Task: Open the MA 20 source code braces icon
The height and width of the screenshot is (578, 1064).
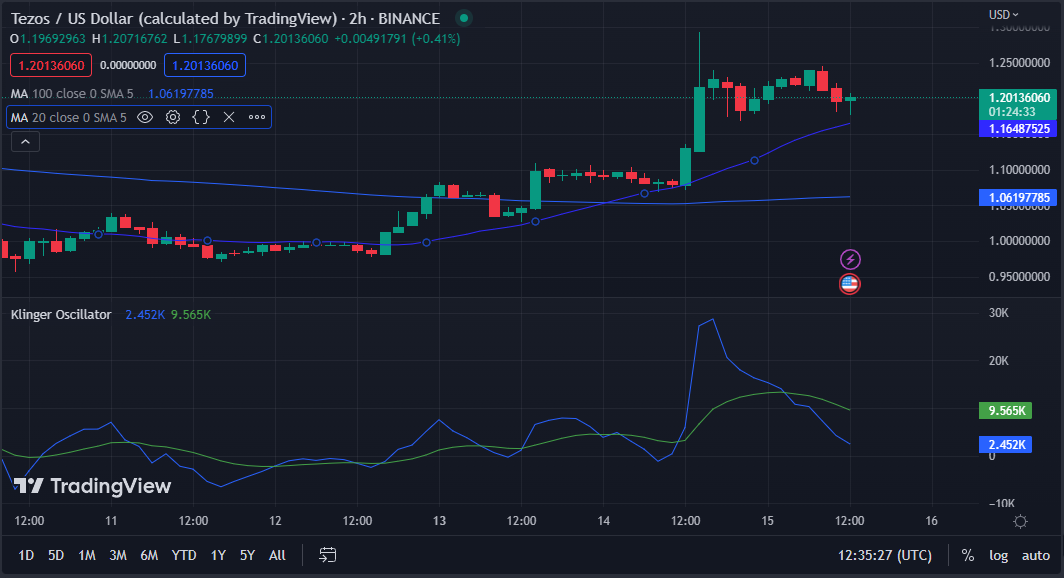Action: 200,117
